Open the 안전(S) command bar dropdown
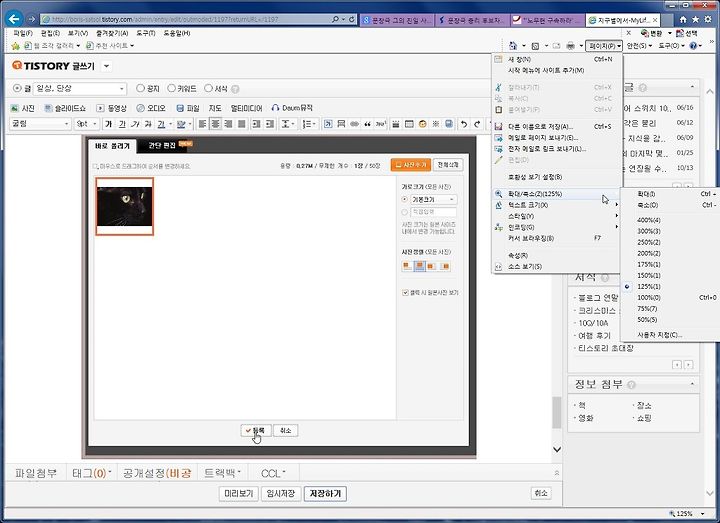The width and height of the screenshot is (720, 523). [639, 46]
